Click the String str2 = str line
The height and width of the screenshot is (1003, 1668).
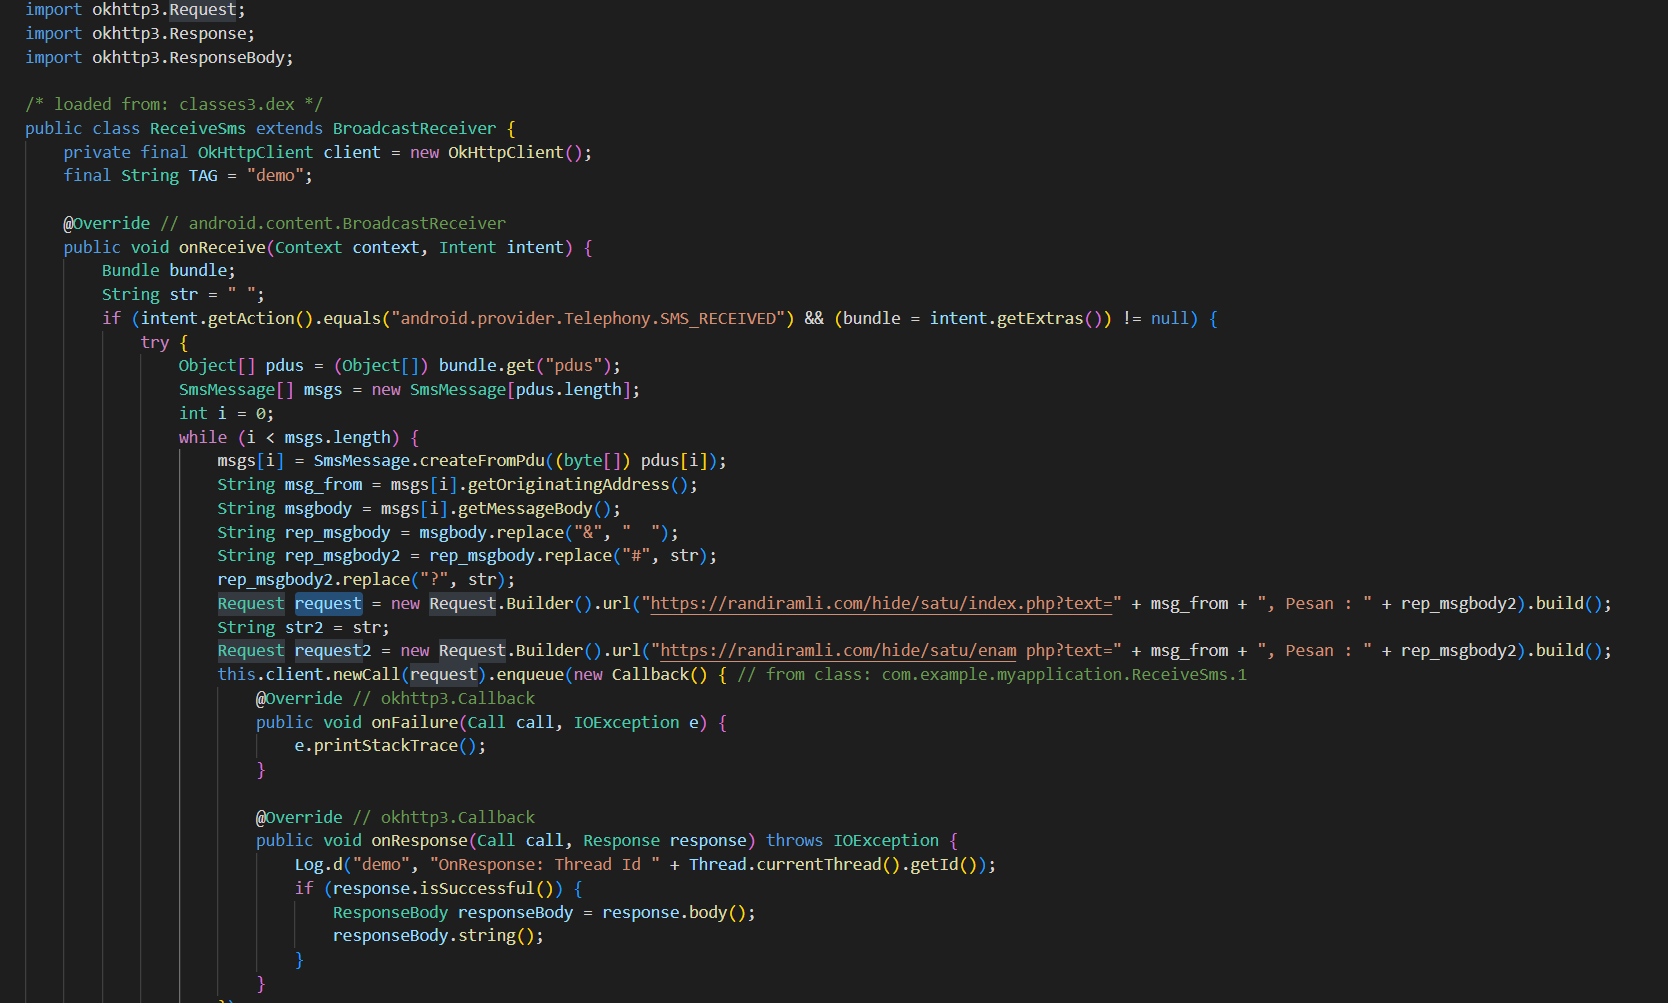point(304,627)
